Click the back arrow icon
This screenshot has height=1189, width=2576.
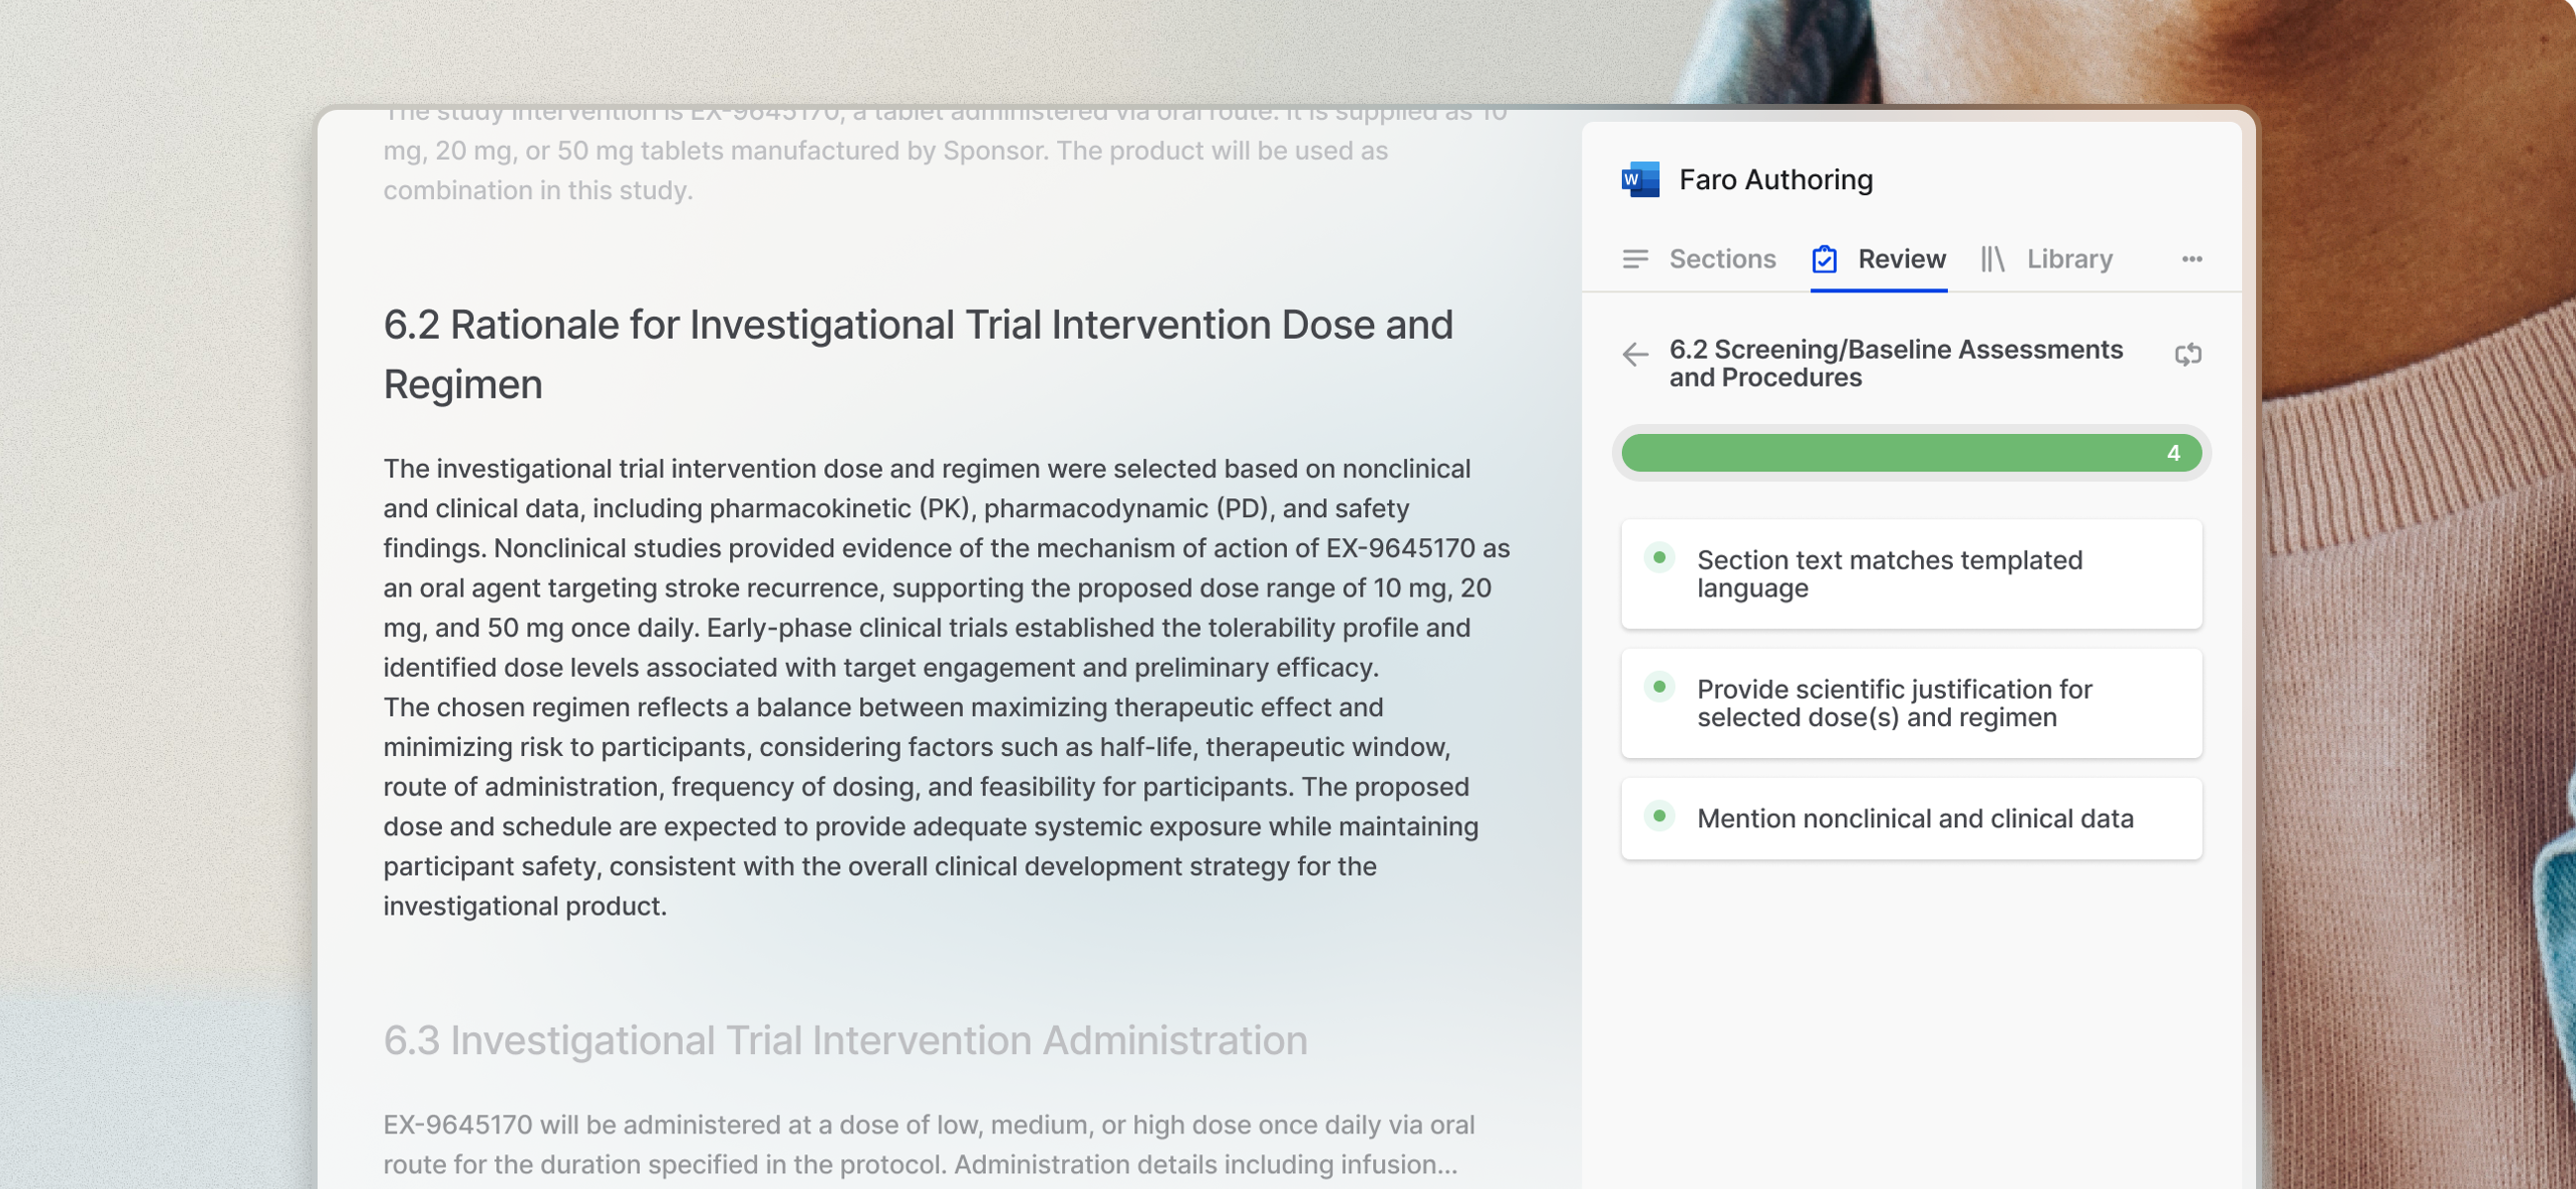pos(1635,354)
